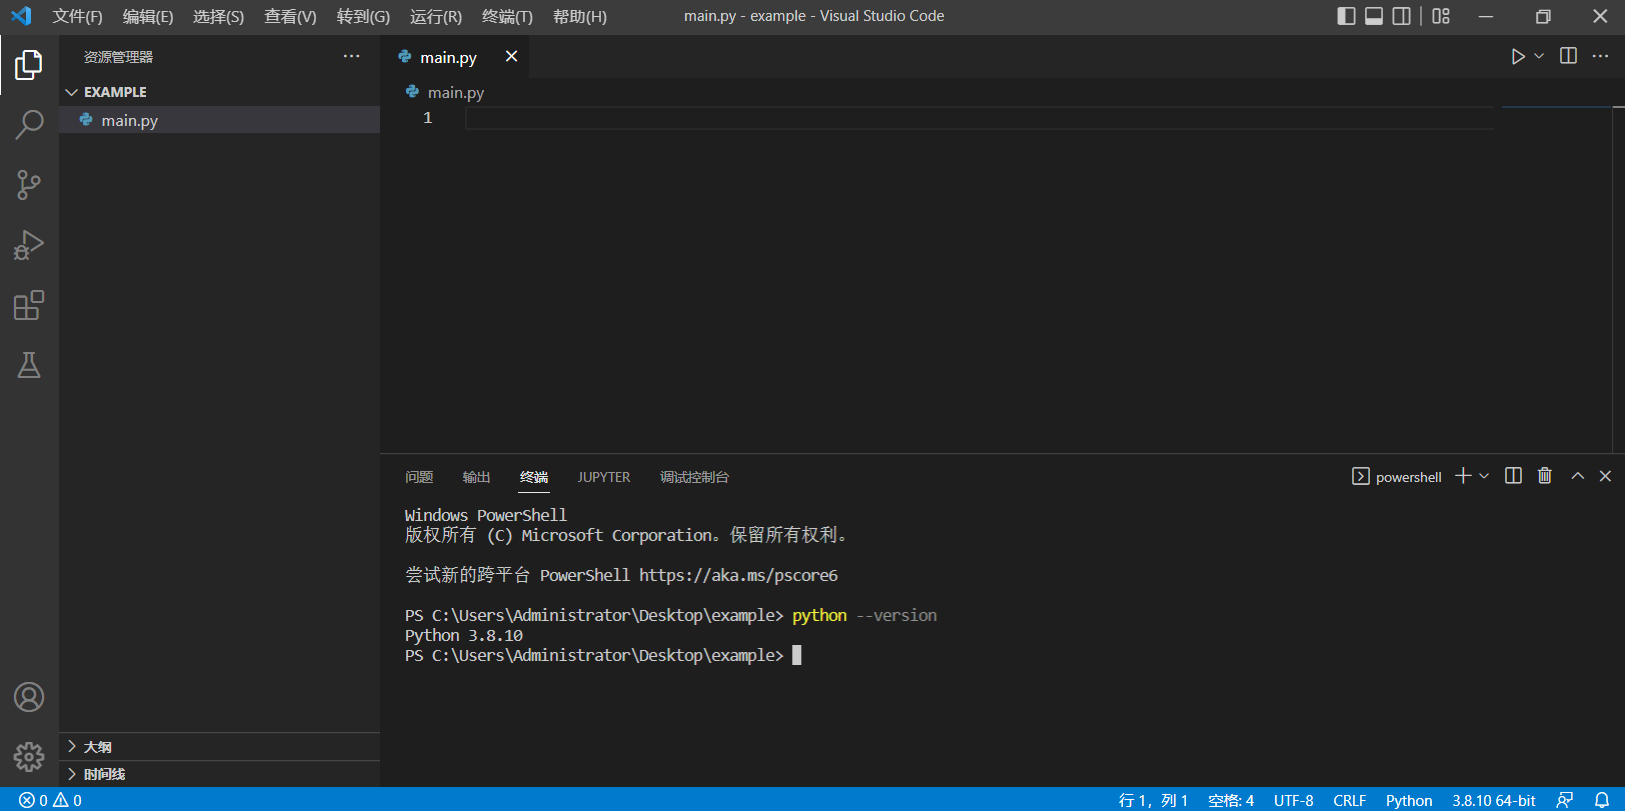
Task: Open the Extensions view
Action: click(x=29, y=305)
